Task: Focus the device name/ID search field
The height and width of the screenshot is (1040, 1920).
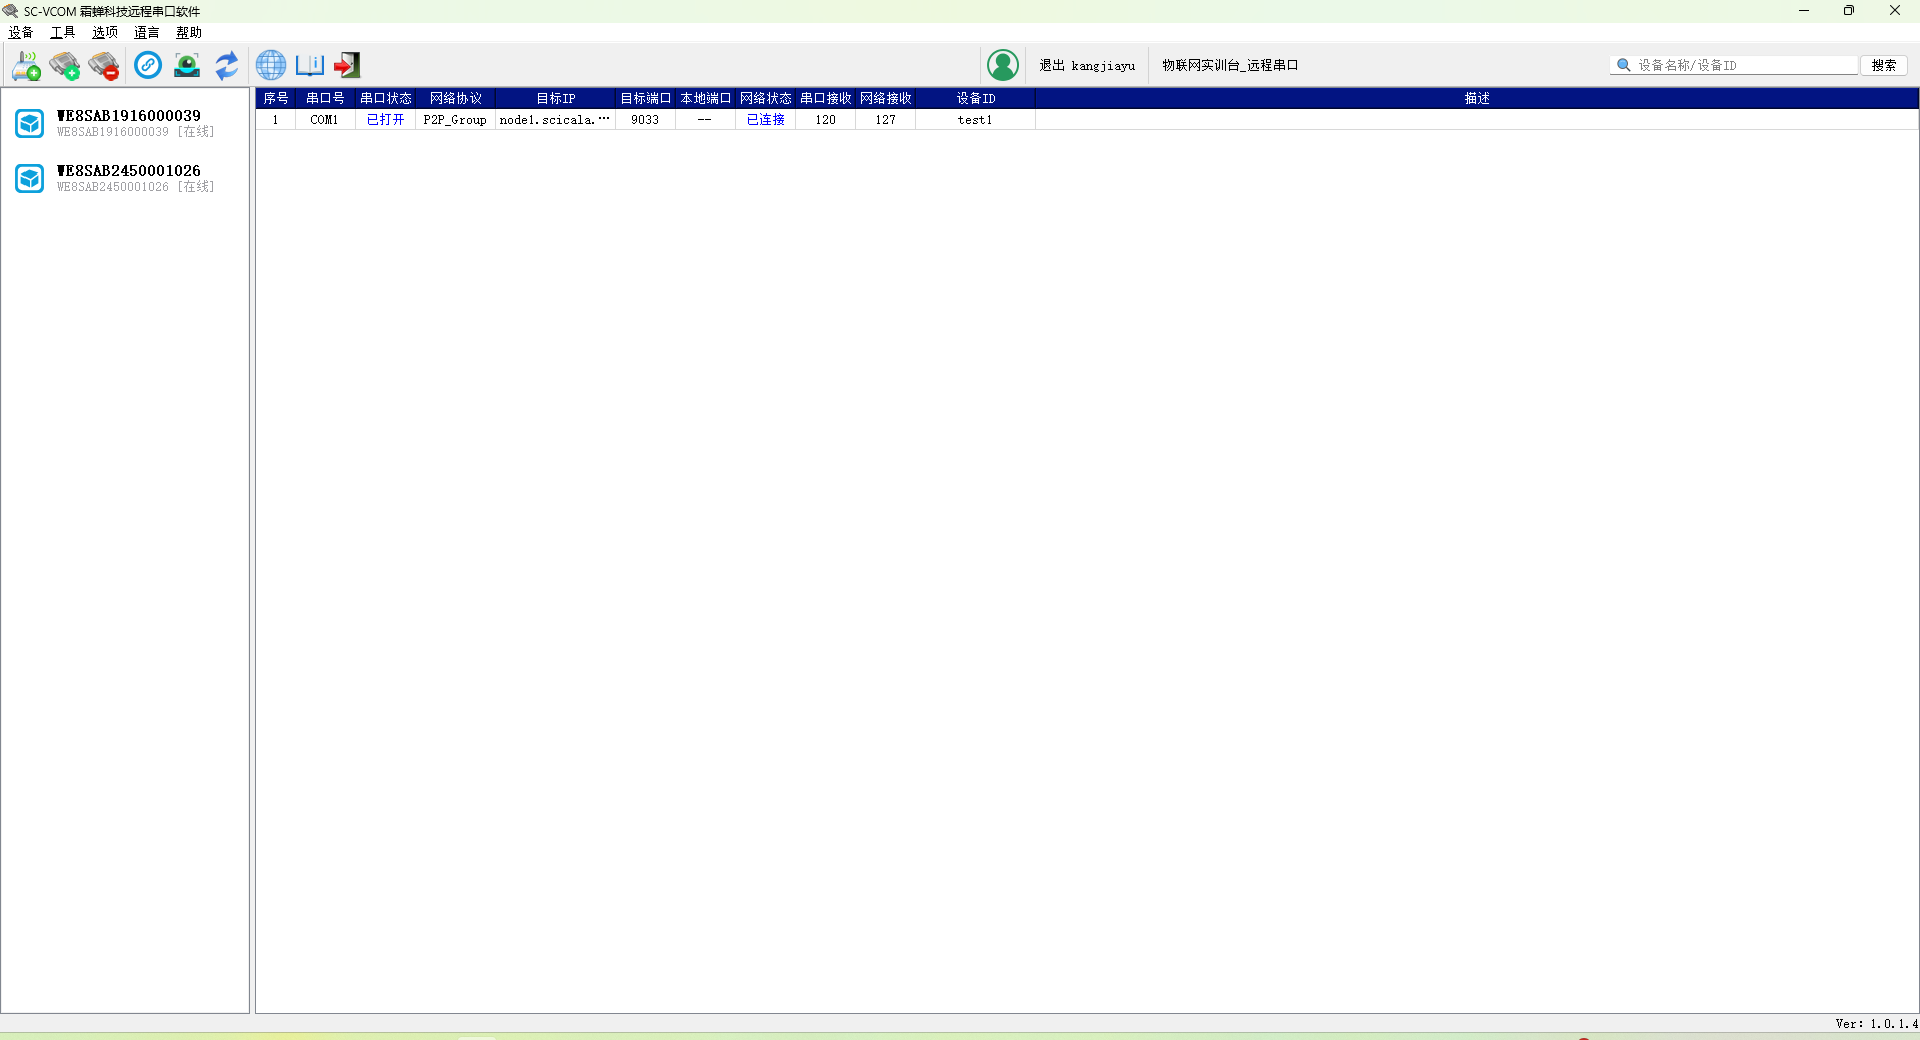Action: pyautogui.click(x=1744, y=66)
